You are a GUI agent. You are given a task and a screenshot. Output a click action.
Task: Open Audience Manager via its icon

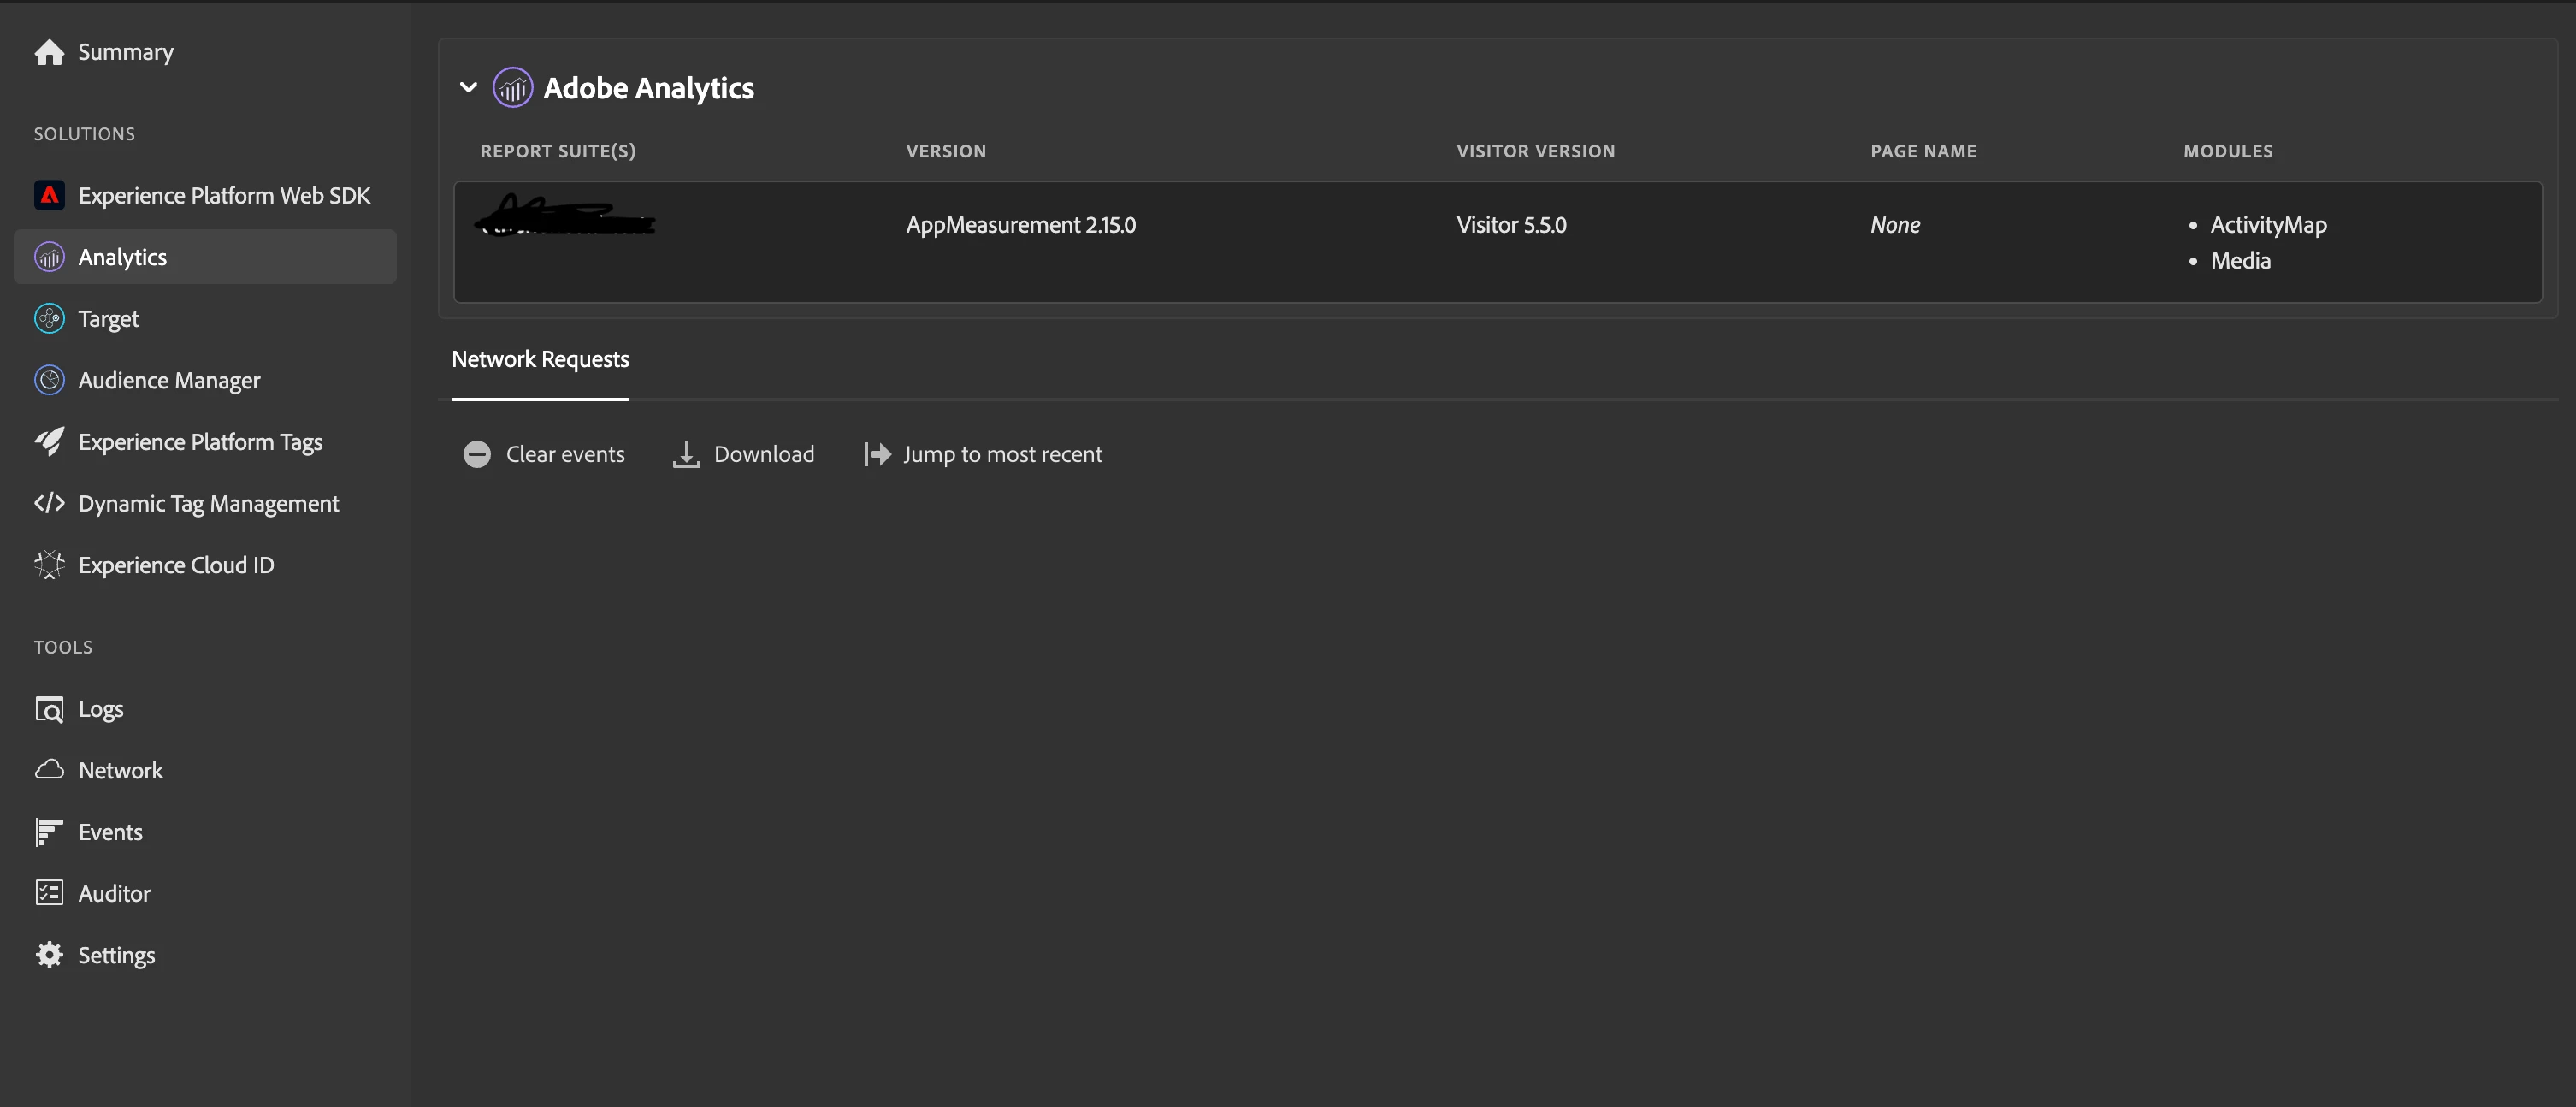coord(49,380)
